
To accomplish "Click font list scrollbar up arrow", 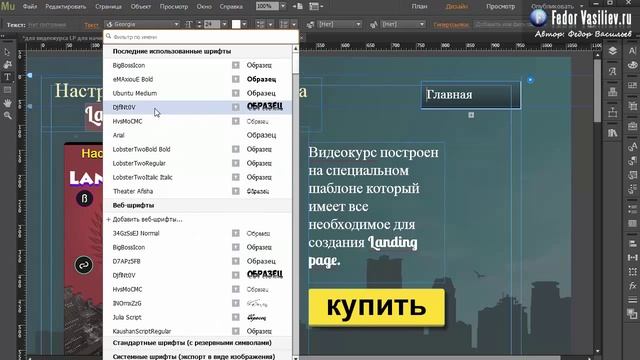I will pyautogui.click(x=296, y=49).
